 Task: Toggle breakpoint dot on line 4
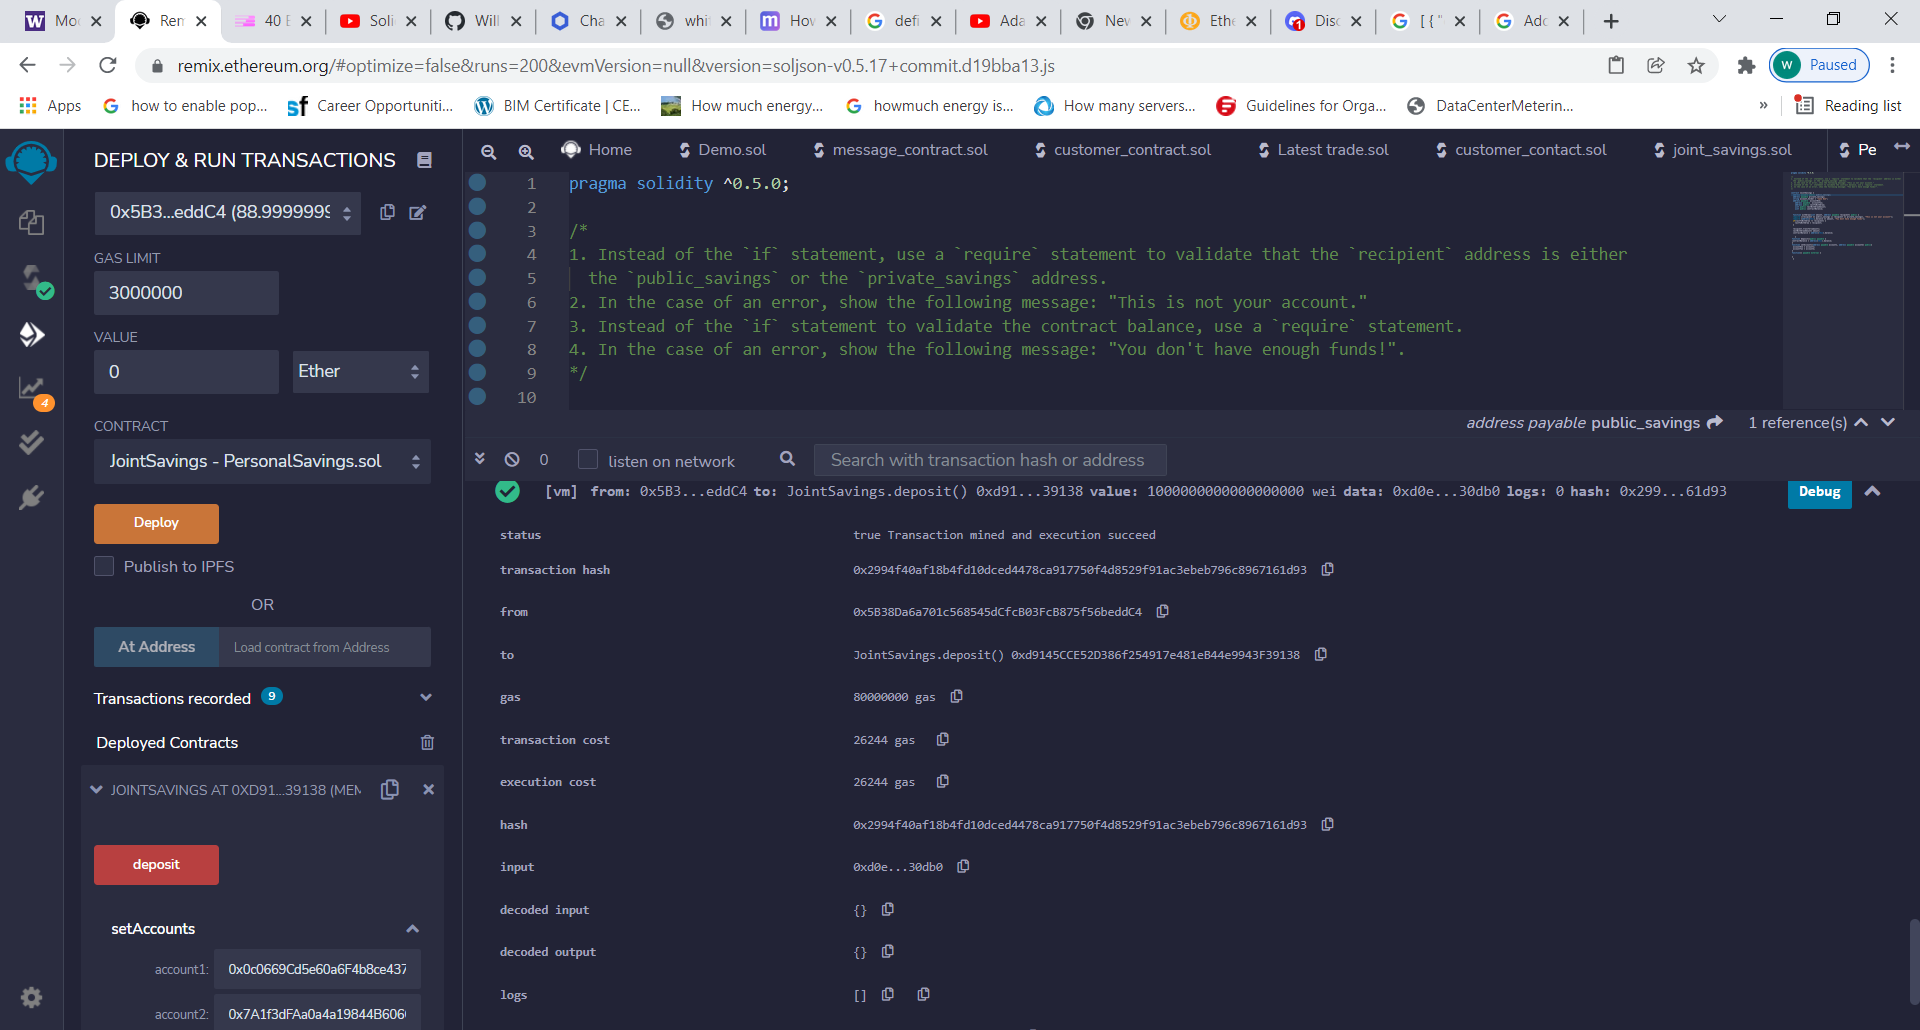tap(478, 254)
